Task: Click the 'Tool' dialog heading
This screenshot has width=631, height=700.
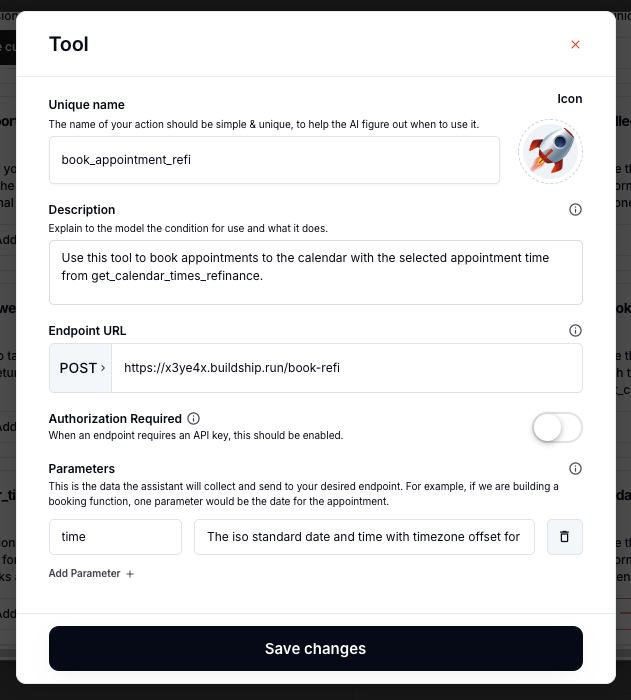Action: pyautogui.click(x=69, y=44)
